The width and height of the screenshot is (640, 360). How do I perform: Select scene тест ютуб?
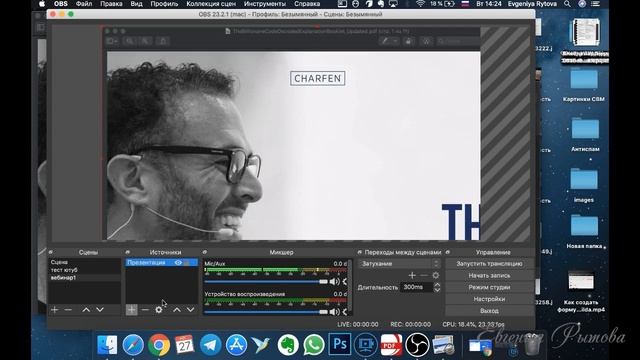pos(84,270)
